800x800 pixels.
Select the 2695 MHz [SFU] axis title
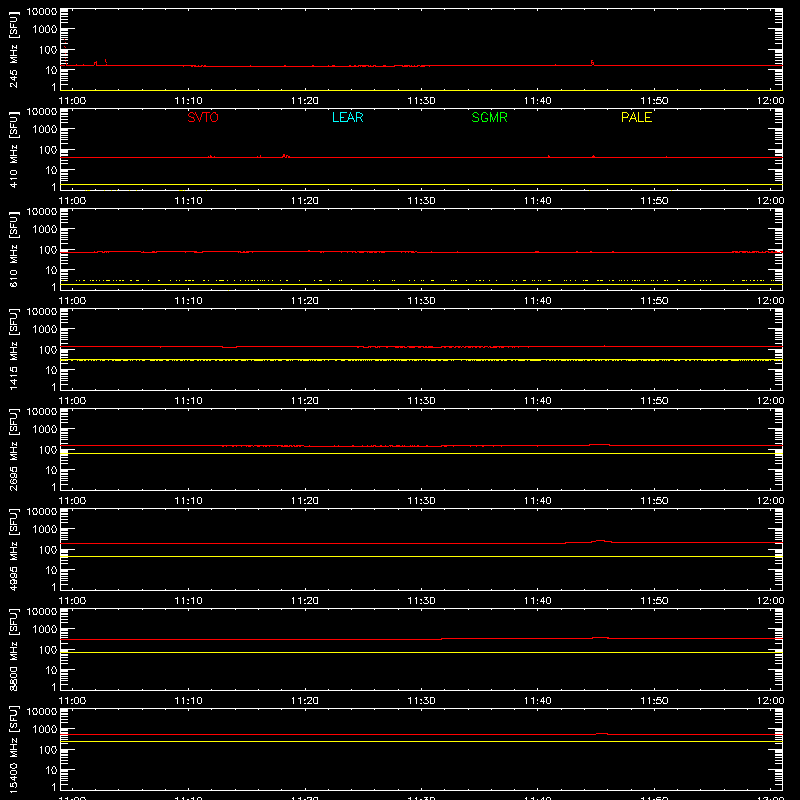[x=13, y=449]
